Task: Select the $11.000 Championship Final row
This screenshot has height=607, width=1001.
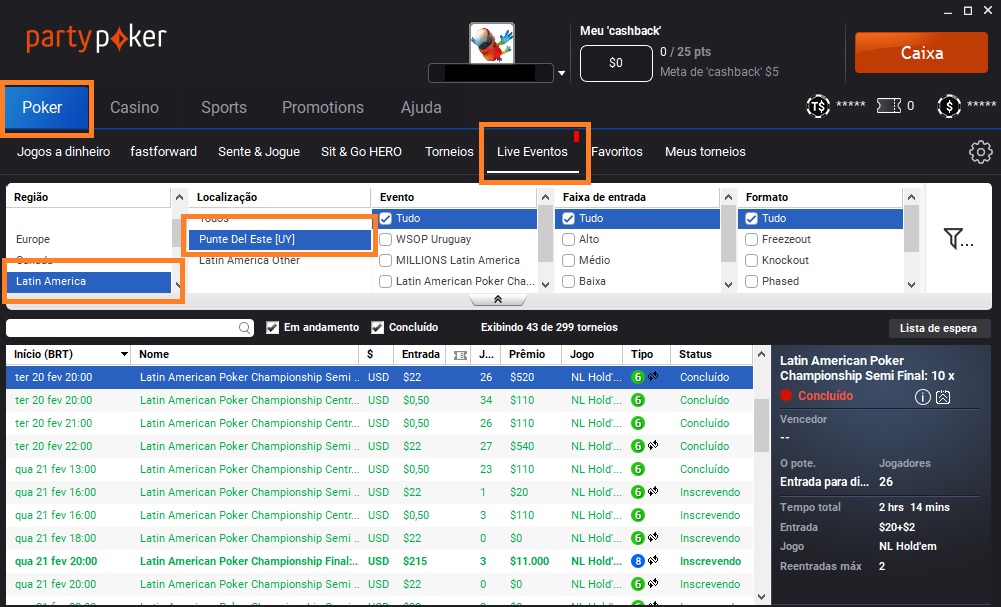Action: (x=379, y=561)
